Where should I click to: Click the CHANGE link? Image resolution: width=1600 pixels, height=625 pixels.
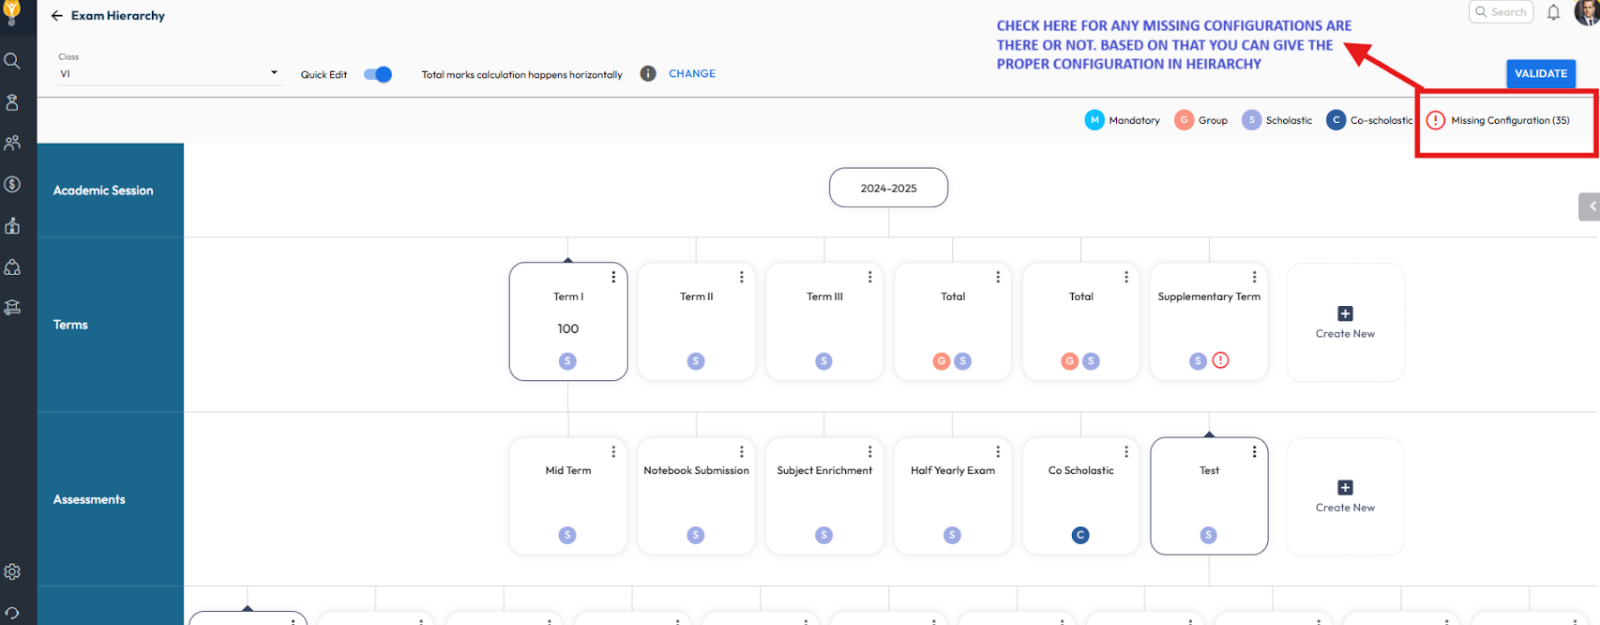coord(692,74)
